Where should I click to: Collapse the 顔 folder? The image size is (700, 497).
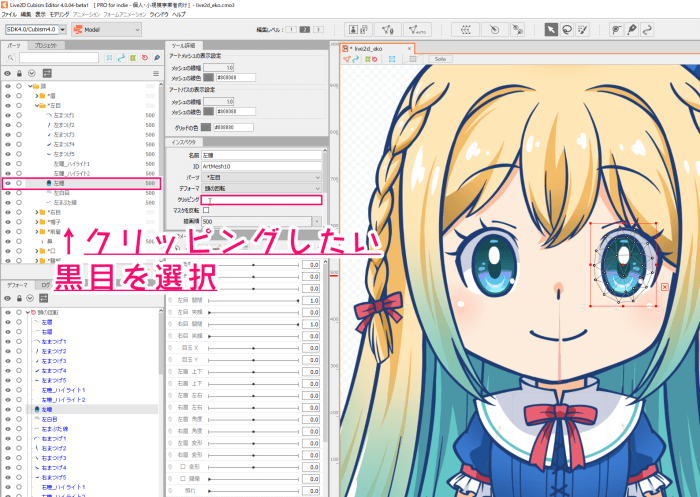(x=30, y=86)
